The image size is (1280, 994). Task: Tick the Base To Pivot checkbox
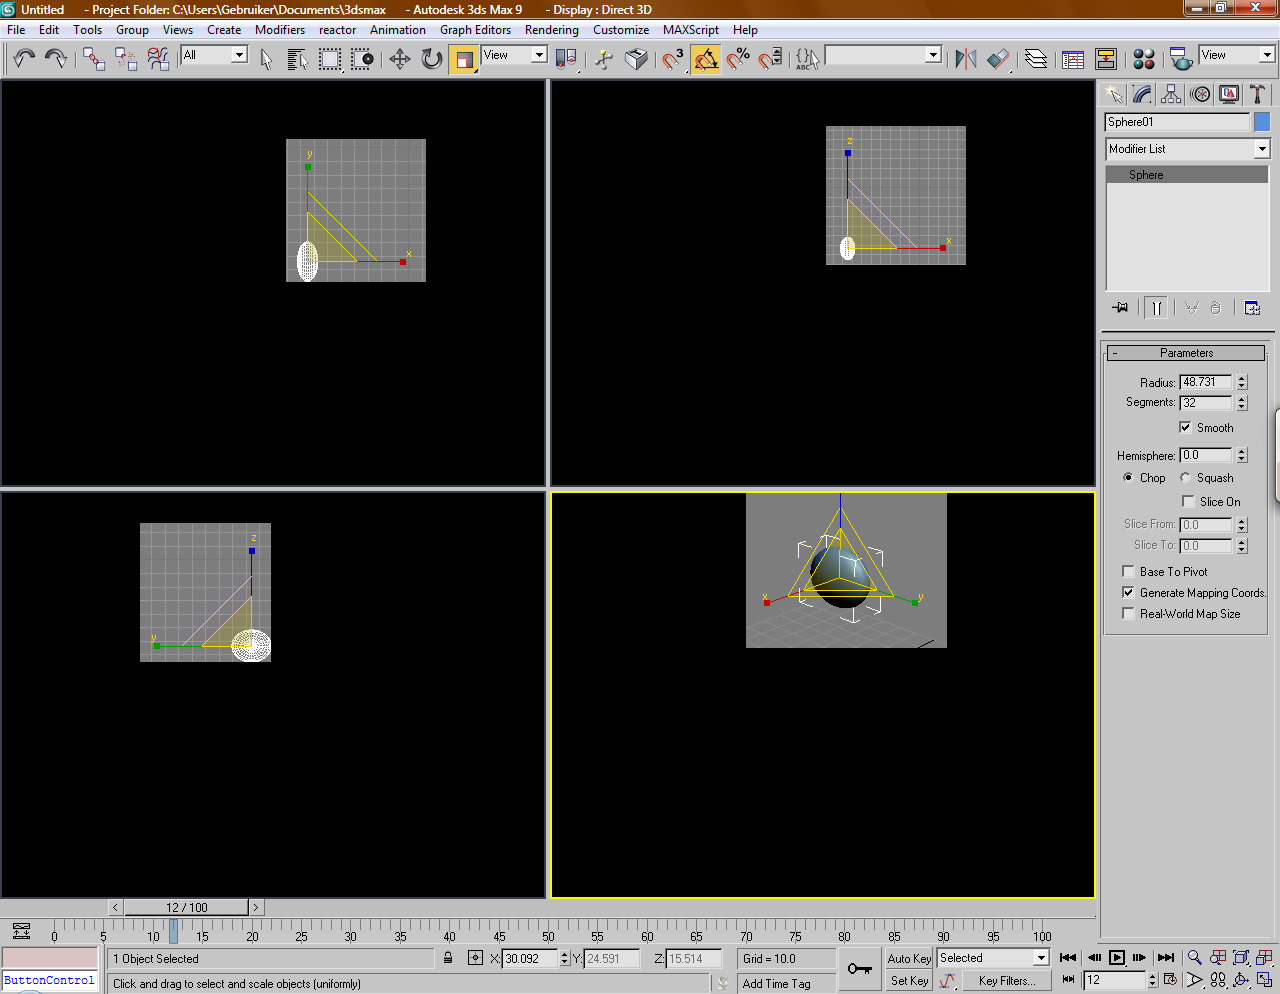click(x=1128, y=572)
